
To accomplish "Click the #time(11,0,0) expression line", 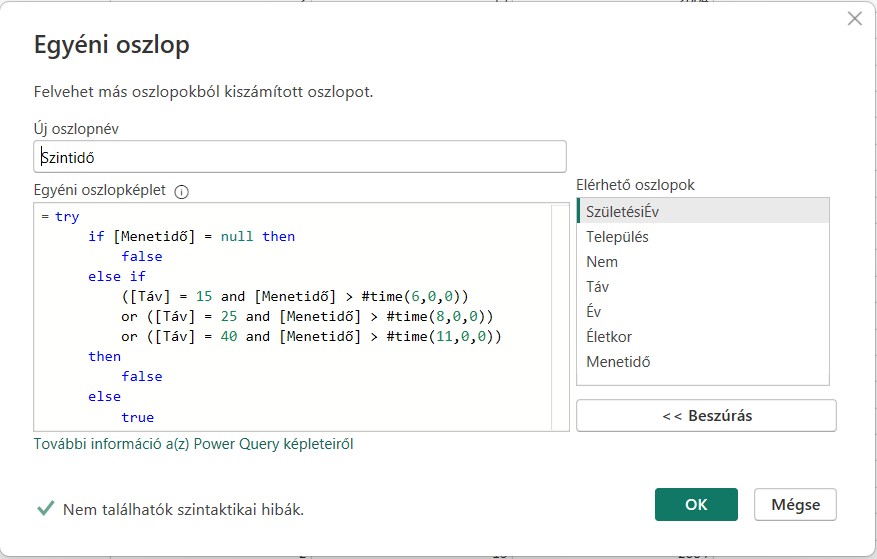I will [312, 336].
